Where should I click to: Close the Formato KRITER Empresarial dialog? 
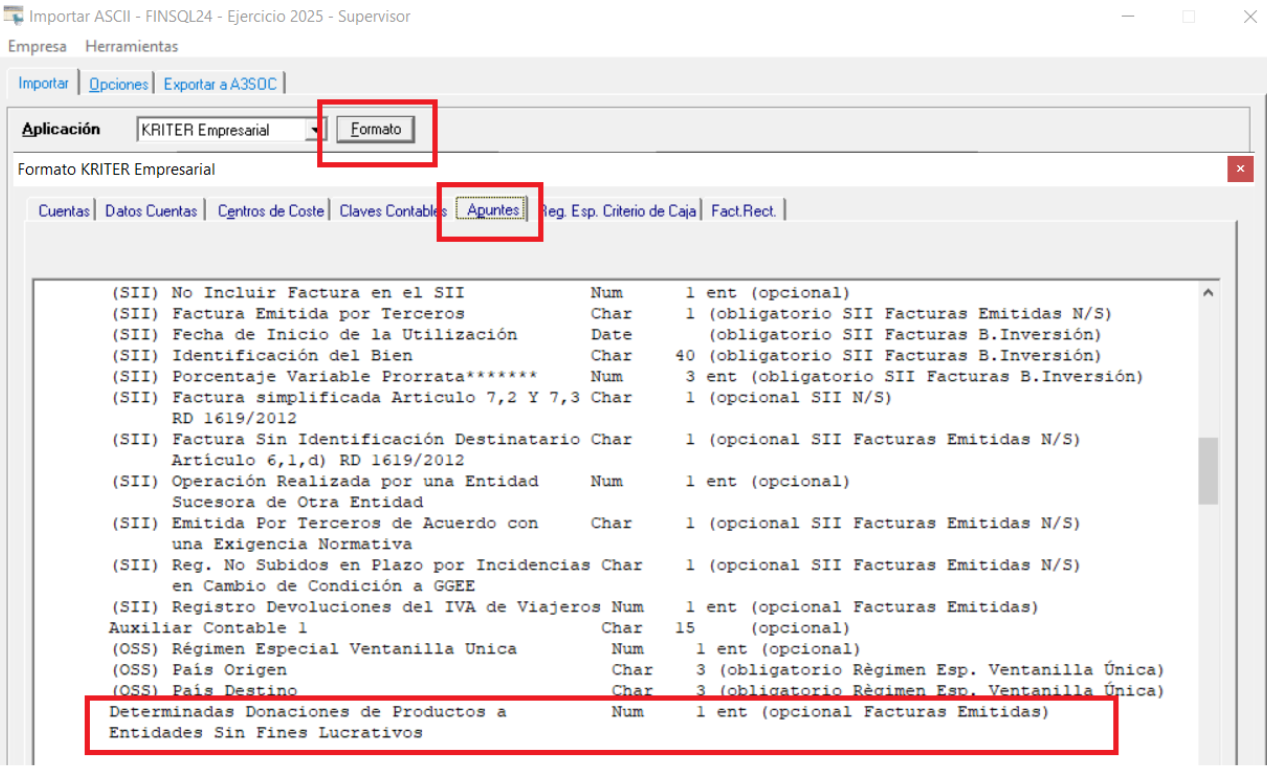click(x=1240, y=169)
